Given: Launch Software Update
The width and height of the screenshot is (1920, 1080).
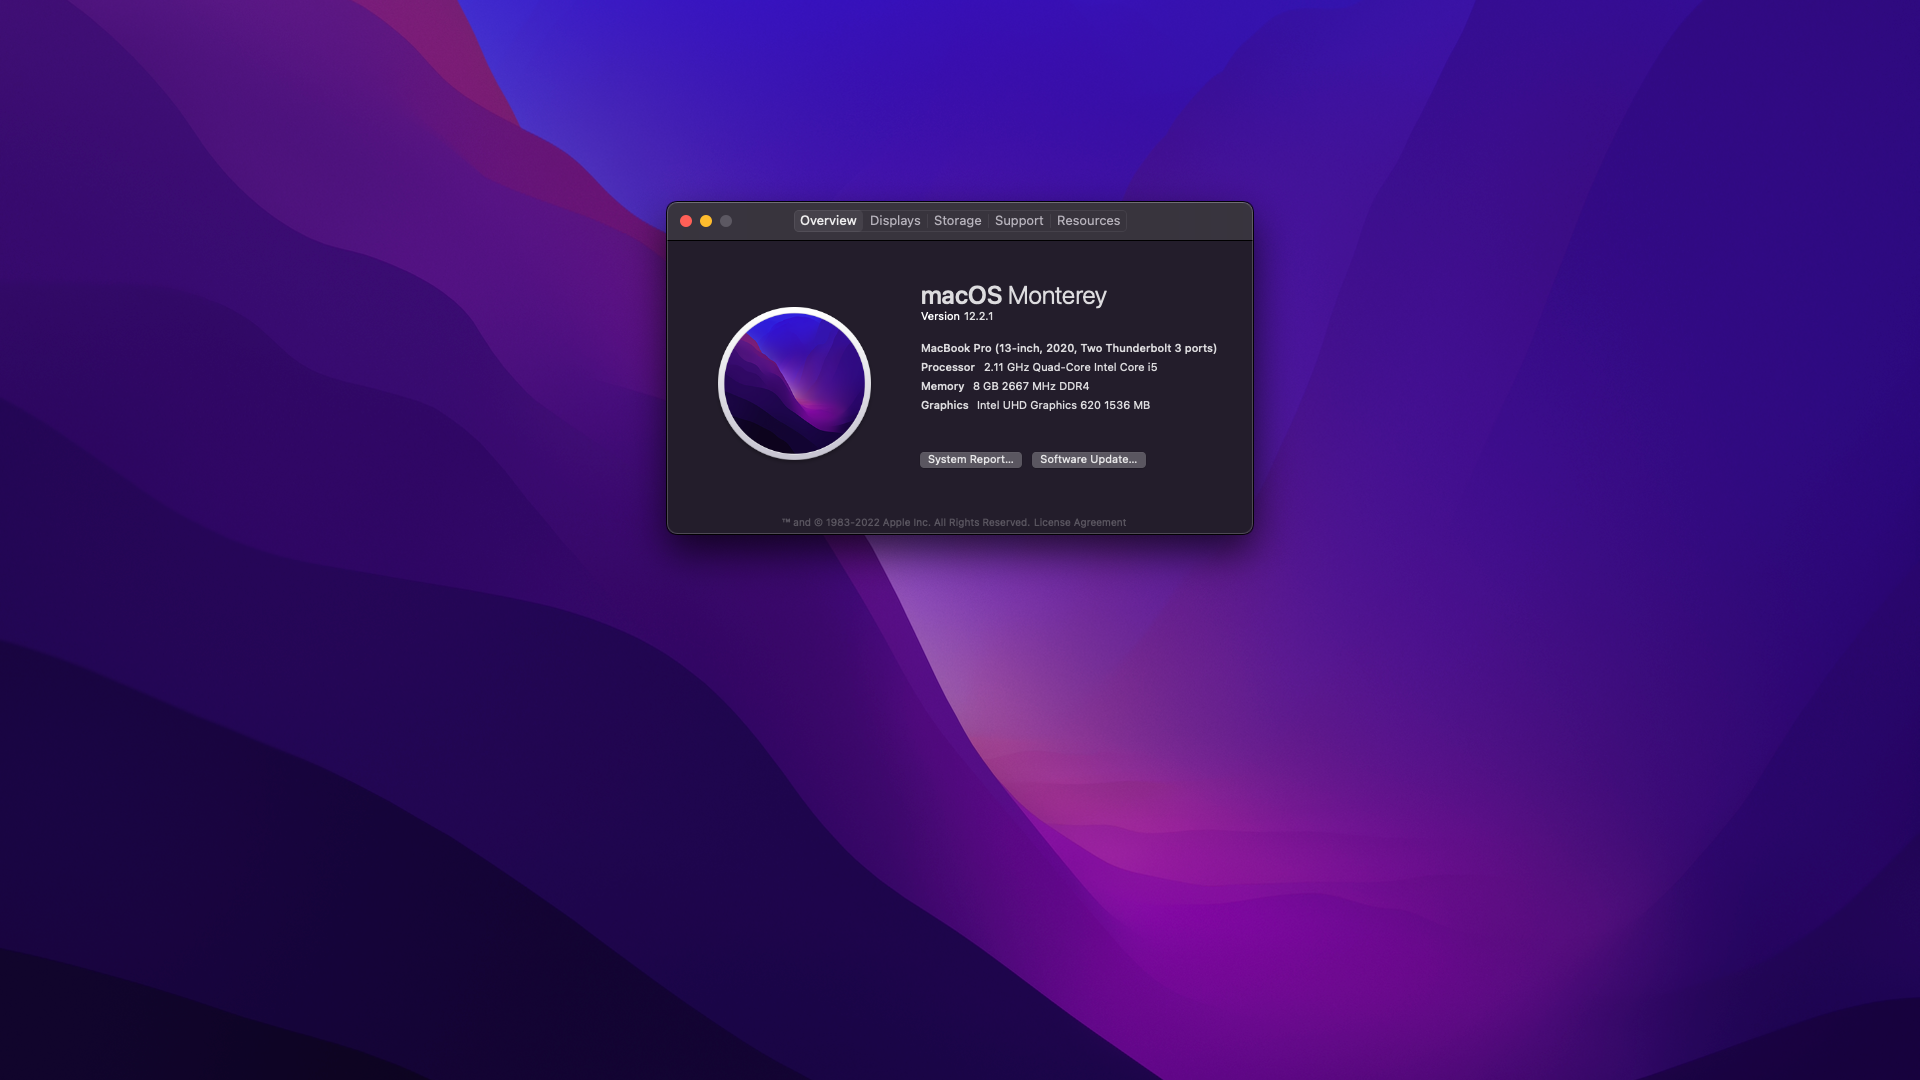Looking at the screenshot, I should (x=1088, y=460).
